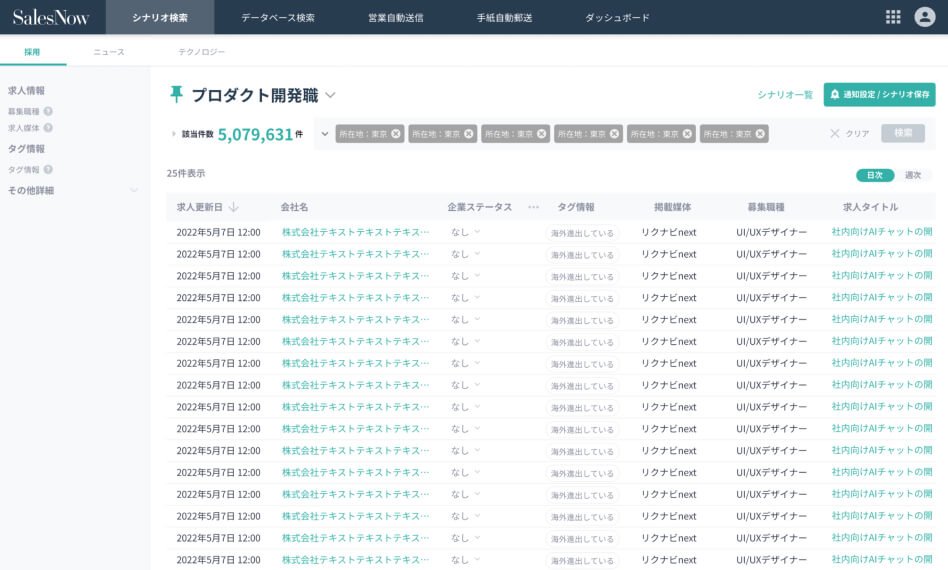Screen dimensions: 948x570
Task: Click the 求人媒体 sidebar filter label
Action: pos(24,128)
